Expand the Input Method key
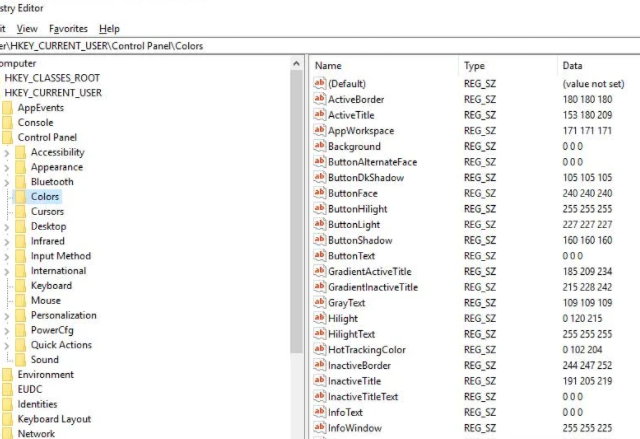This screenshot has width=640, height=439. click(x=7, y=257)
